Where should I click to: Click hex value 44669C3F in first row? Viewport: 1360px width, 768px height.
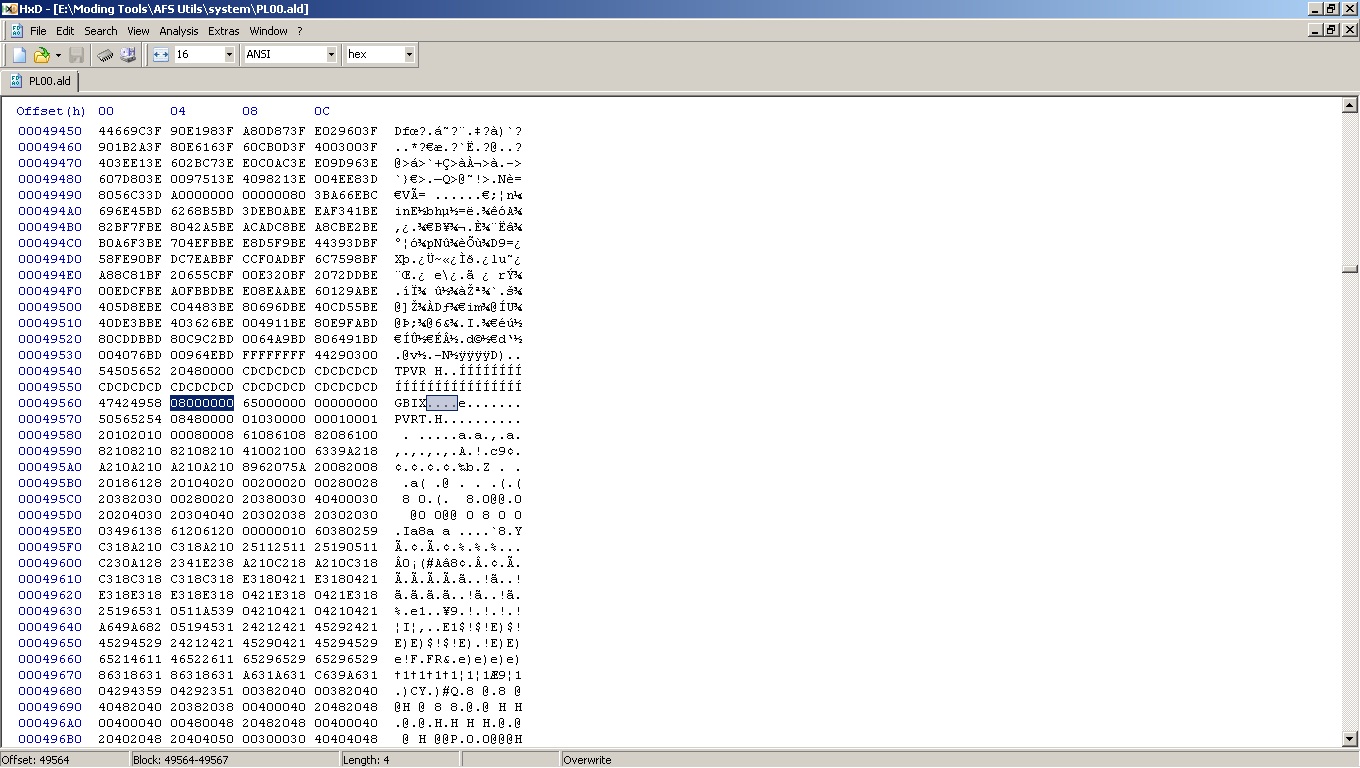pos(130,131)
